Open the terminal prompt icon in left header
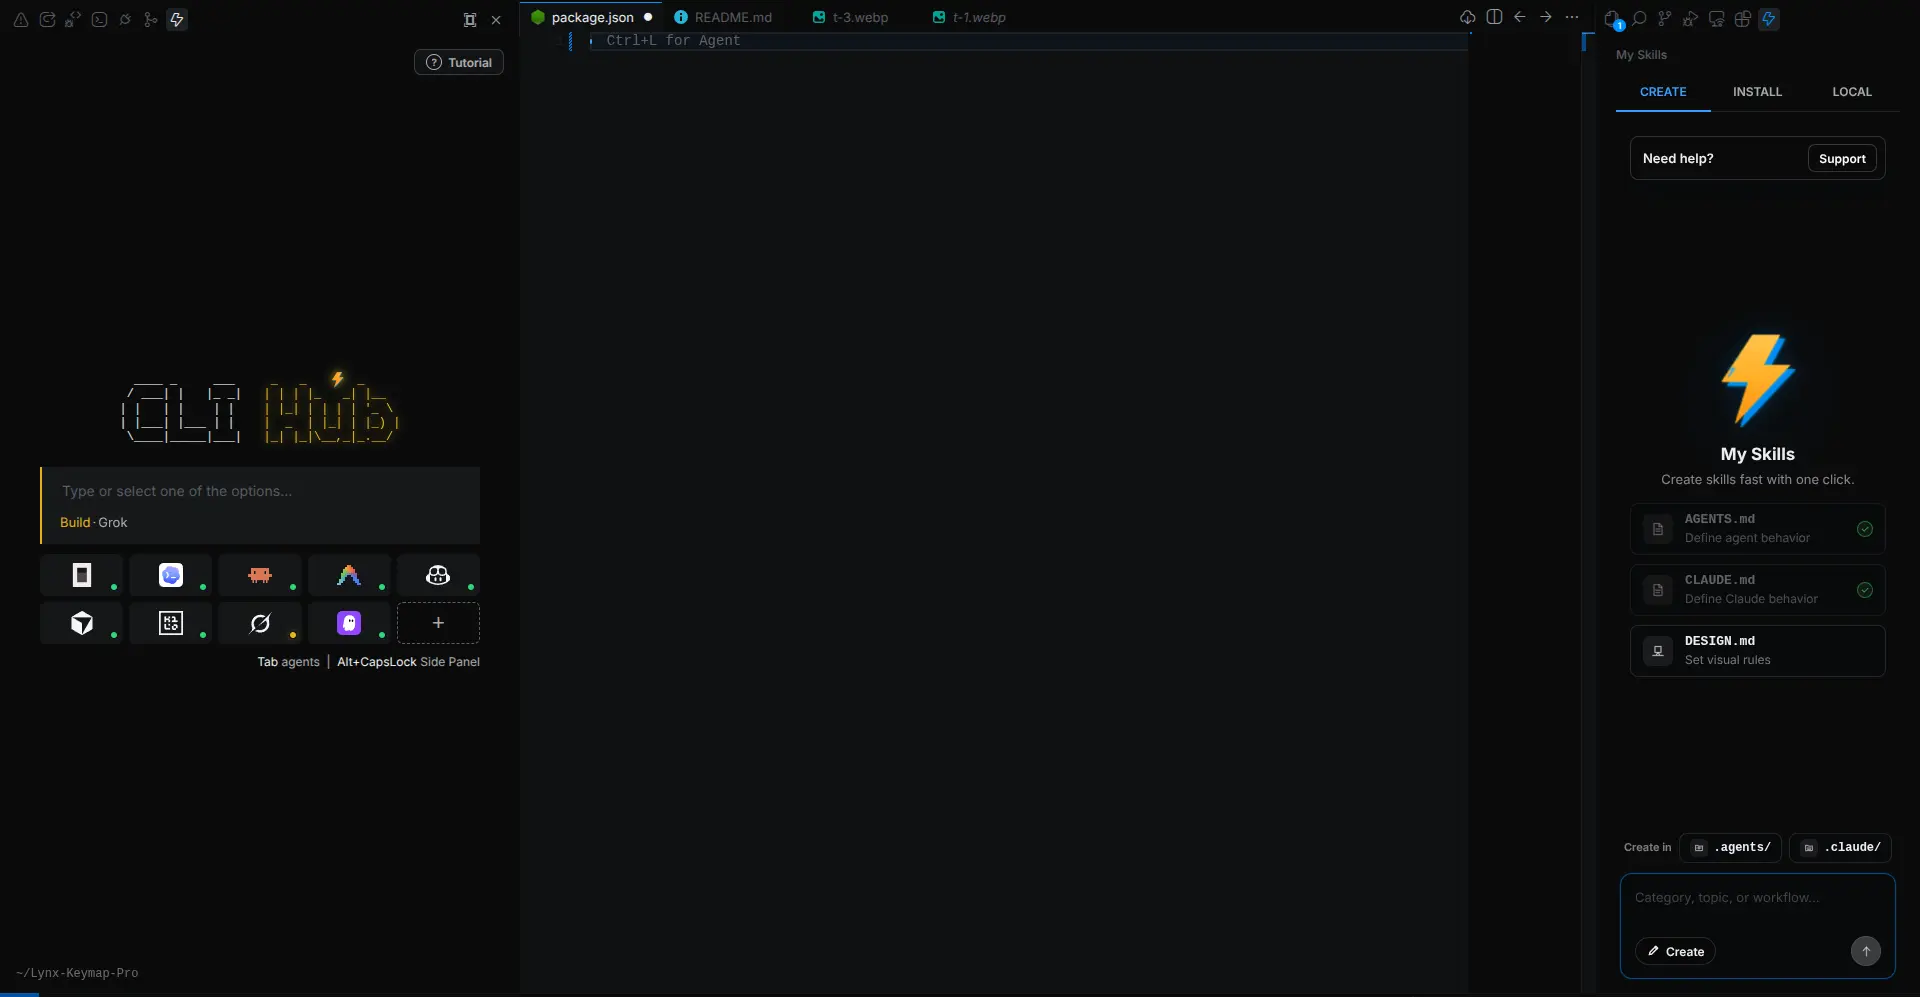This screenshot has width=1920, height=997. click(x=99, y=19)
